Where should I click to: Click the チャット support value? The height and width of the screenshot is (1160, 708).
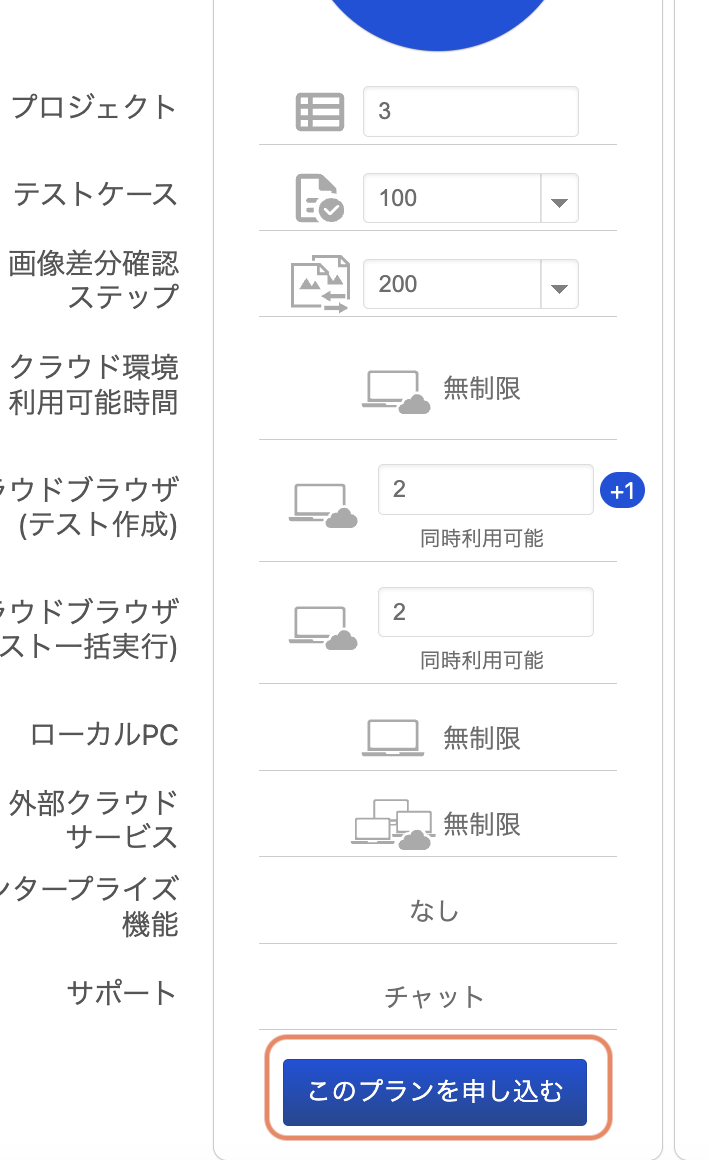(x=434, y=997)
